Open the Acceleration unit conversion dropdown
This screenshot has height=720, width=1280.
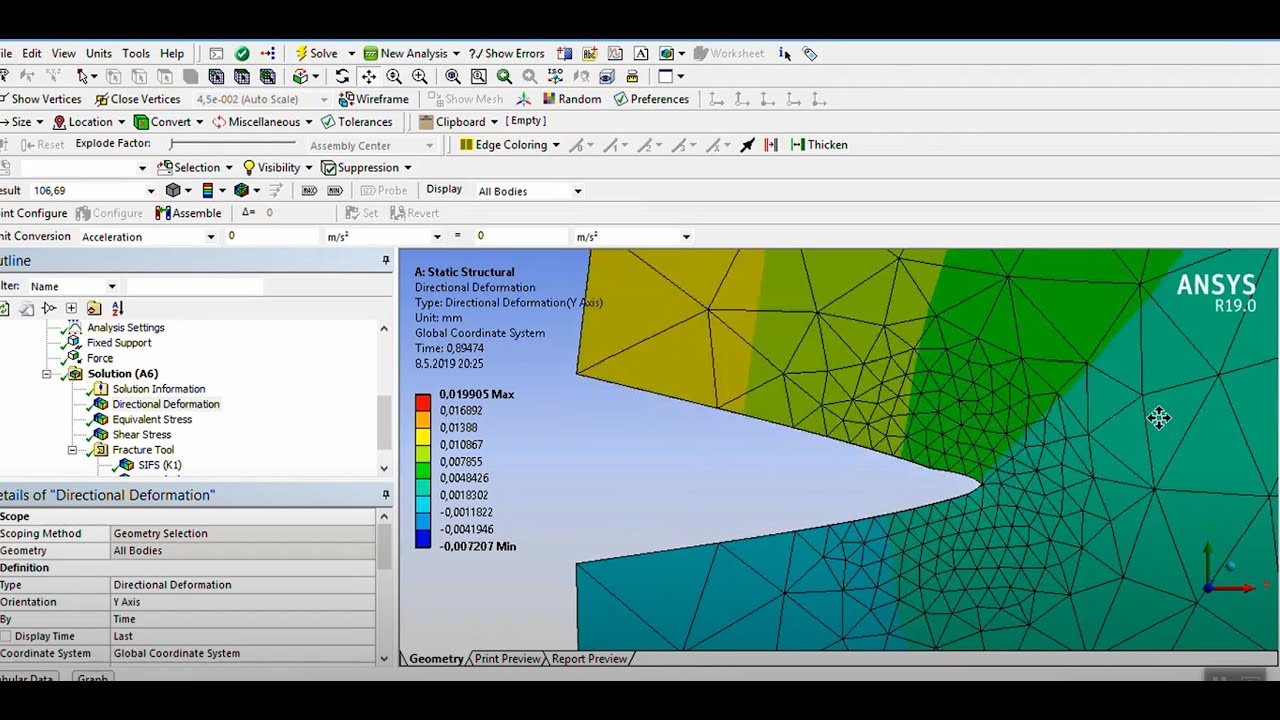click(211, 237)
